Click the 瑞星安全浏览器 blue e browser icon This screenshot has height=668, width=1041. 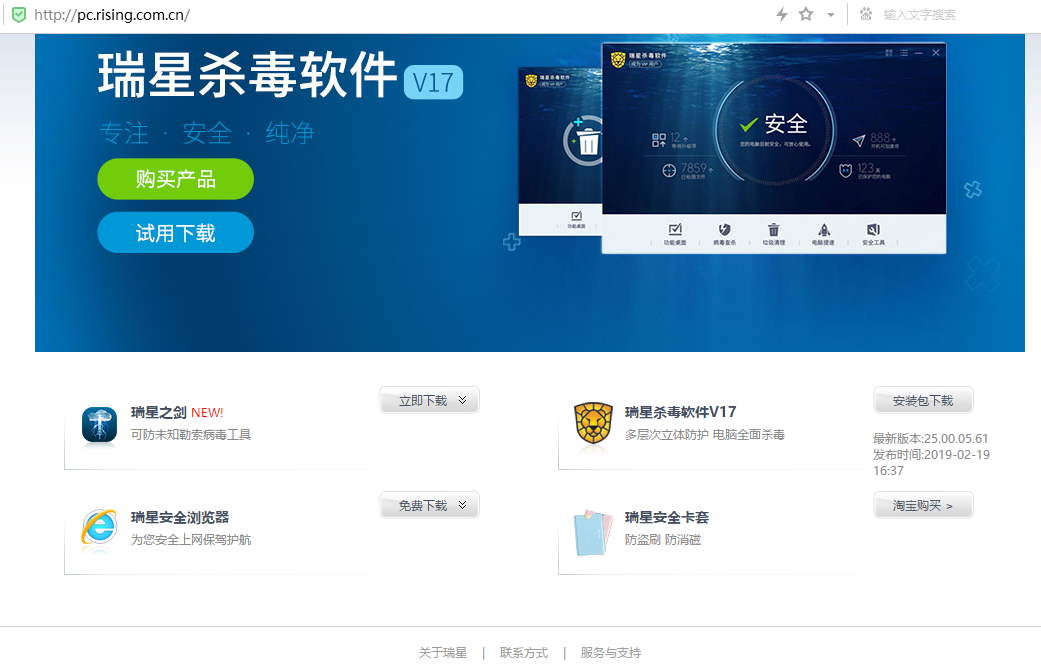(x=100, y=528)
